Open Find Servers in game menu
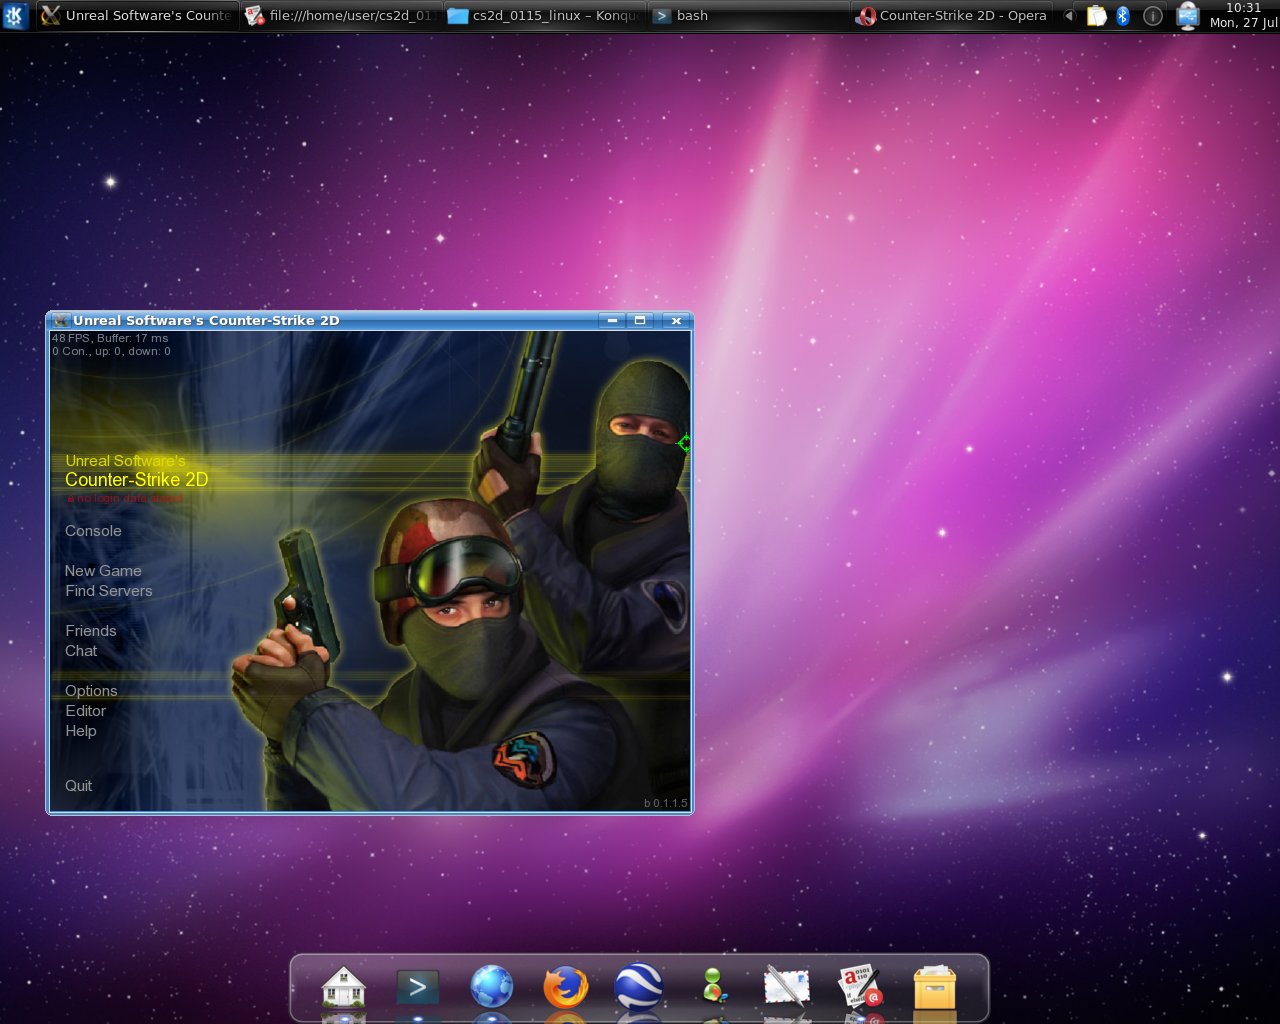 click(x=109, y=591)
